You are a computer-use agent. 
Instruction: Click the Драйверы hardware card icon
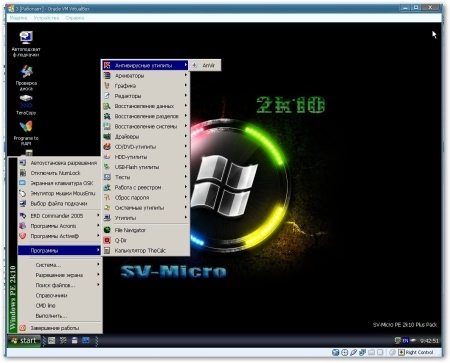107,136
